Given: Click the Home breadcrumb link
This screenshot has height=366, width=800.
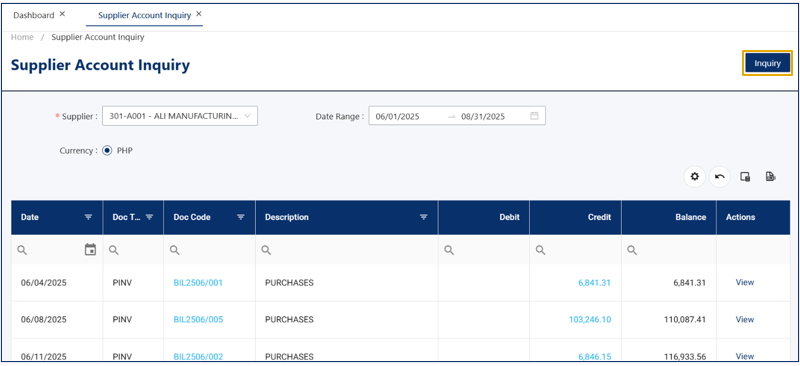Looking at the screenshot, I should (22, 37).
